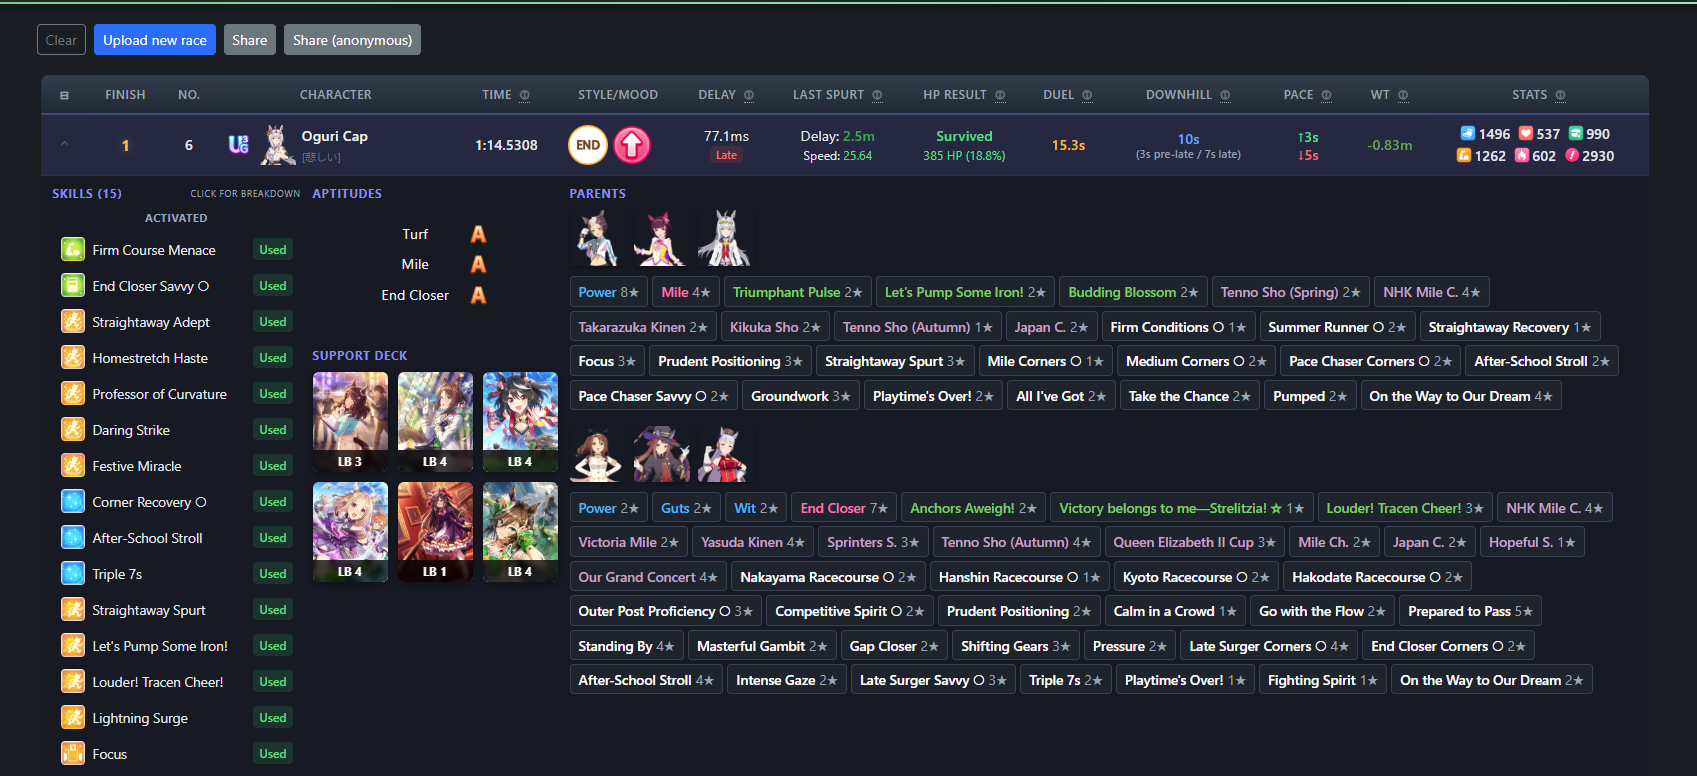Screen dimensions: 1697x776
Task: Click the info icon beside TIME header
Action: point(525,95)
